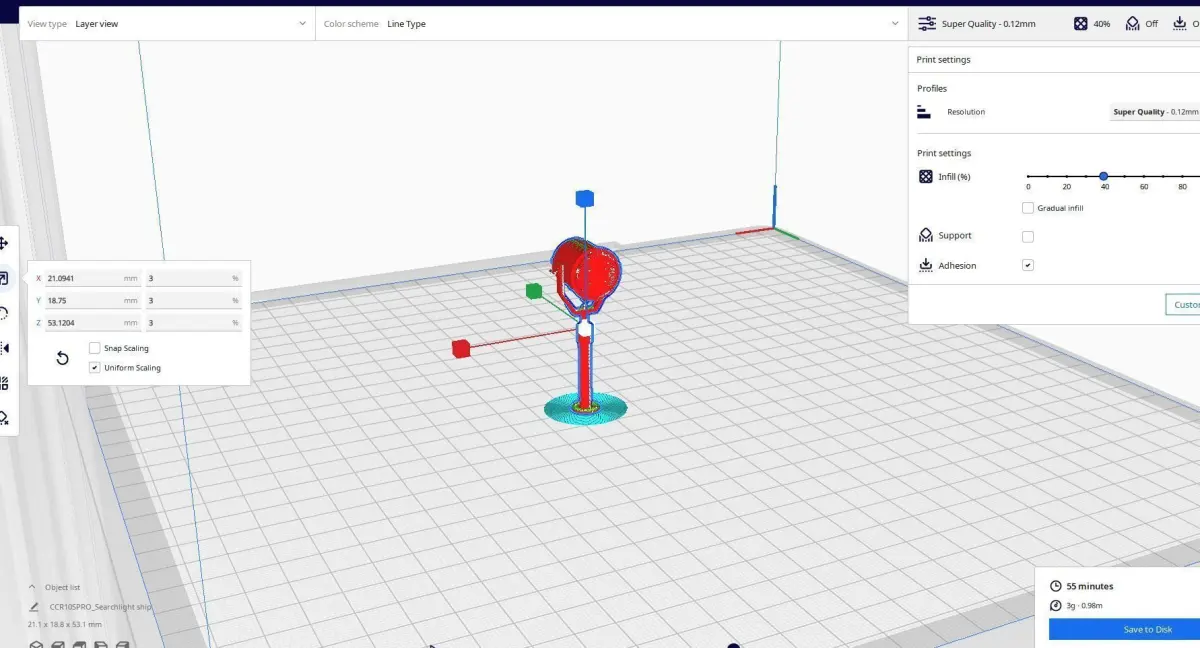Screen dimensions: 1200x648
Task: Collapse the Object list chevron
Action: click(33, 587)
